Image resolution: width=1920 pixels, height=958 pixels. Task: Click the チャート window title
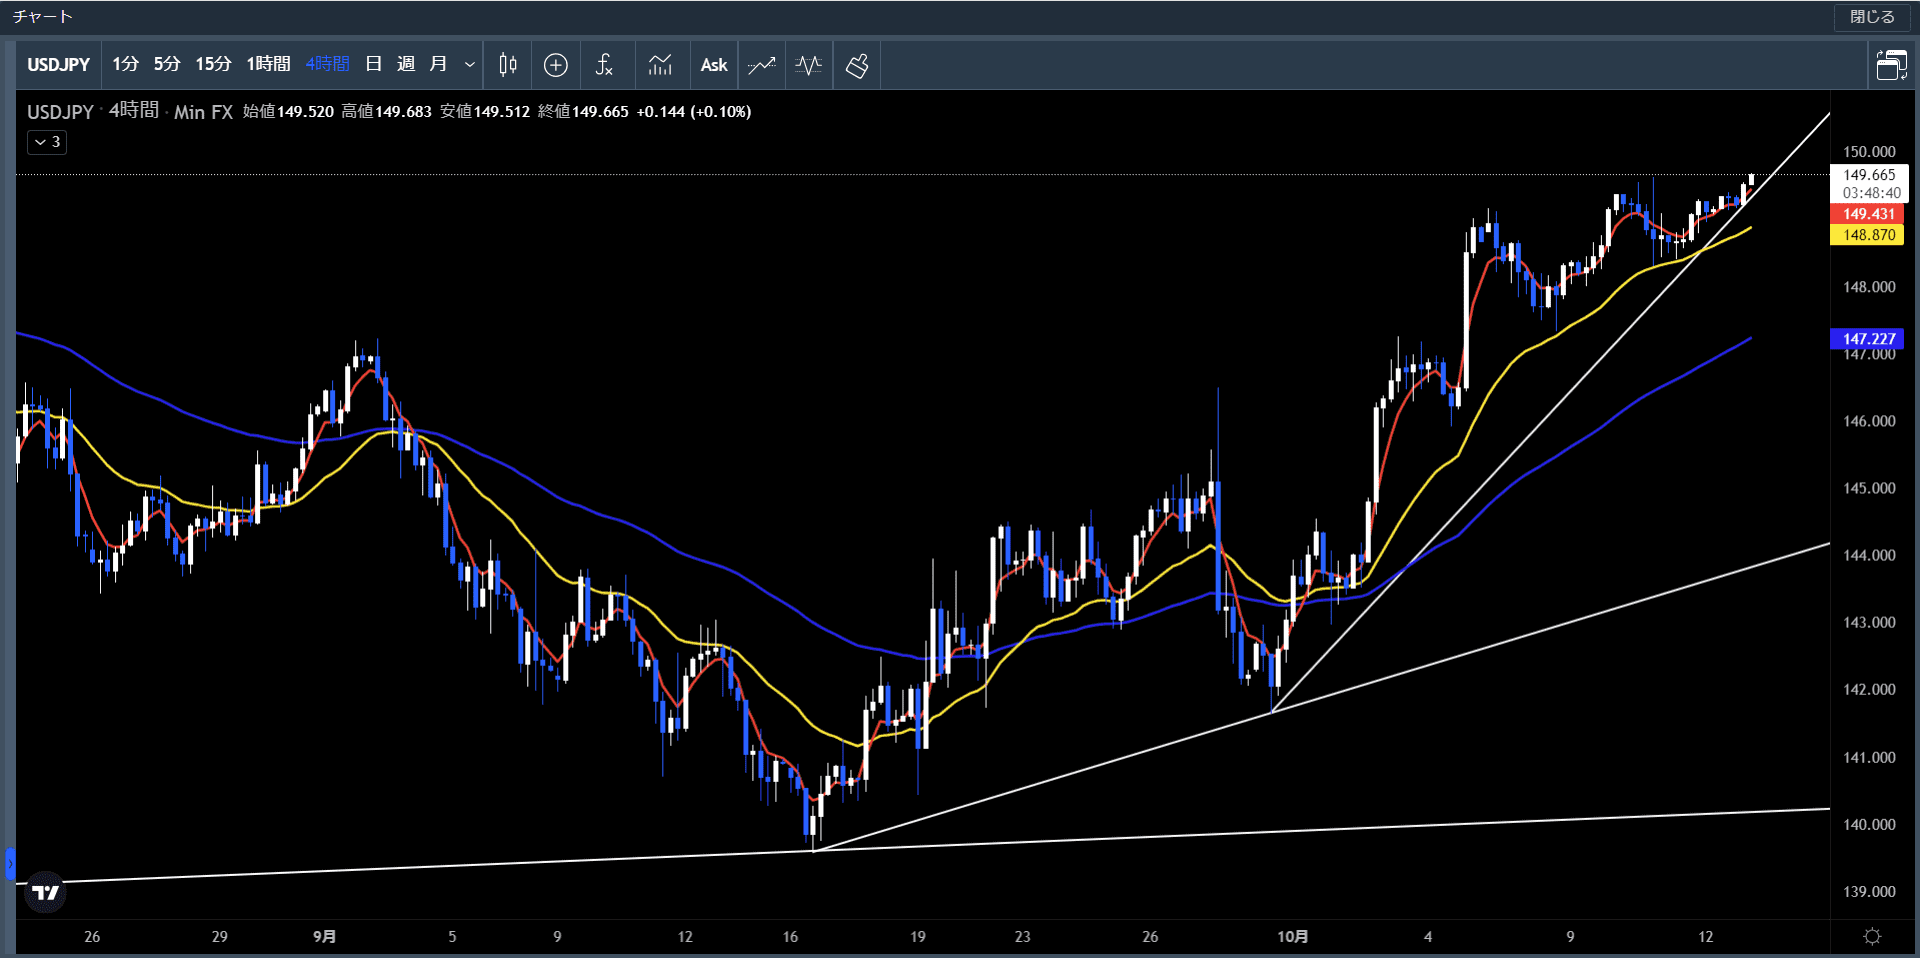click(x=42, y=17)
